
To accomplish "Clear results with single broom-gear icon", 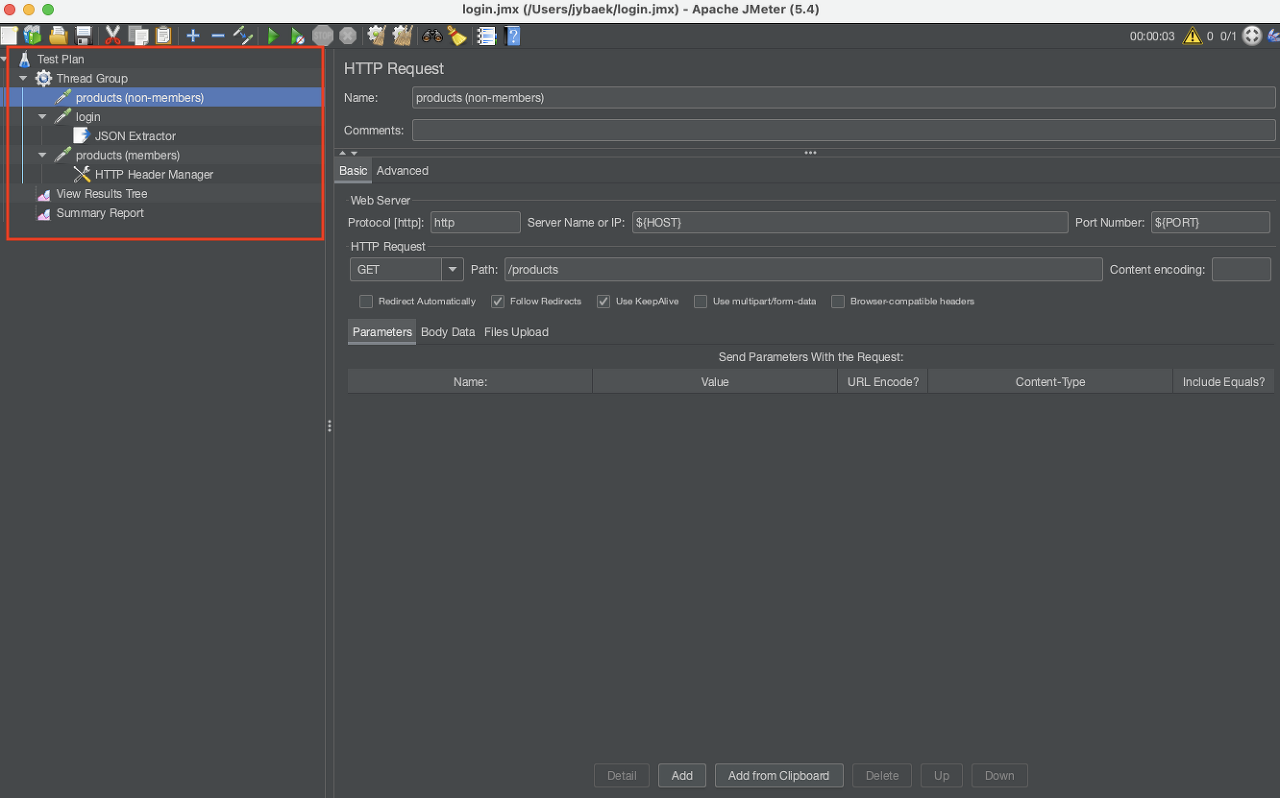I will tap(377, 36).
